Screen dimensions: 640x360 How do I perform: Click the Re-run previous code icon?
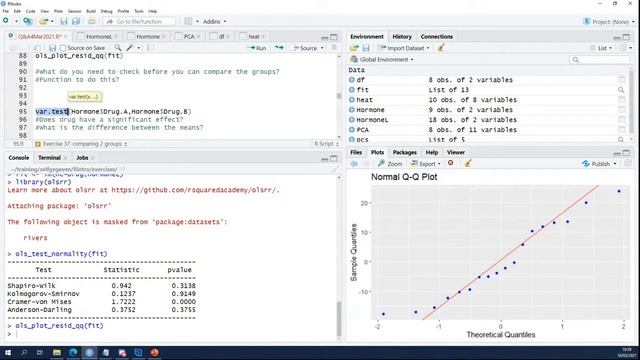[279, 48]
